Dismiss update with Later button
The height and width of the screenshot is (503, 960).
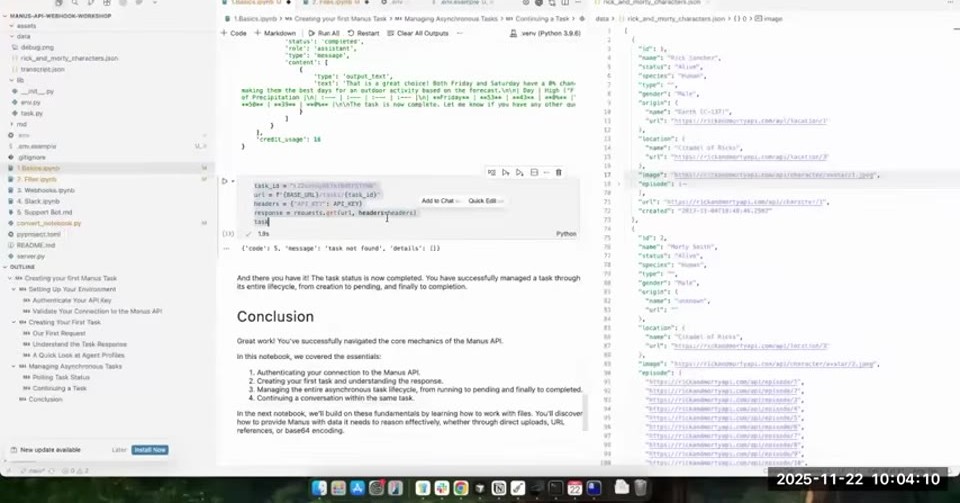119,450
